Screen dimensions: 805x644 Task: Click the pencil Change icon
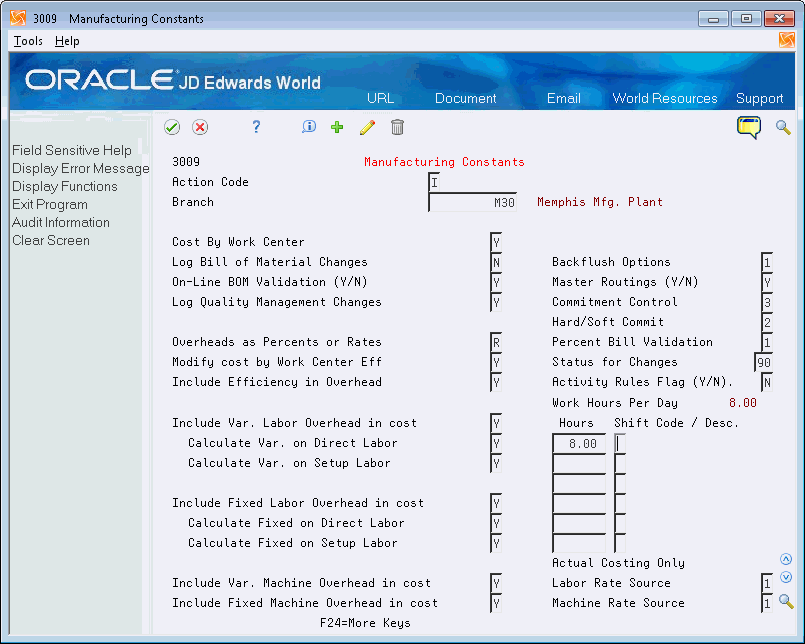coord(367,127)
